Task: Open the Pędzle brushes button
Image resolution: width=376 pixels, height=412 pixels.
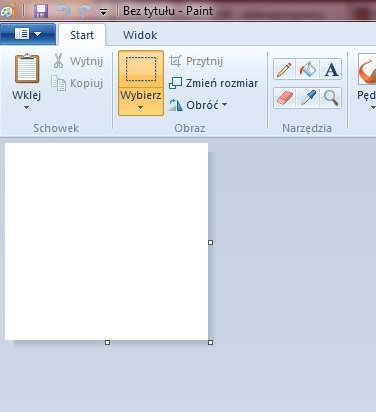Action: (367, 82)
